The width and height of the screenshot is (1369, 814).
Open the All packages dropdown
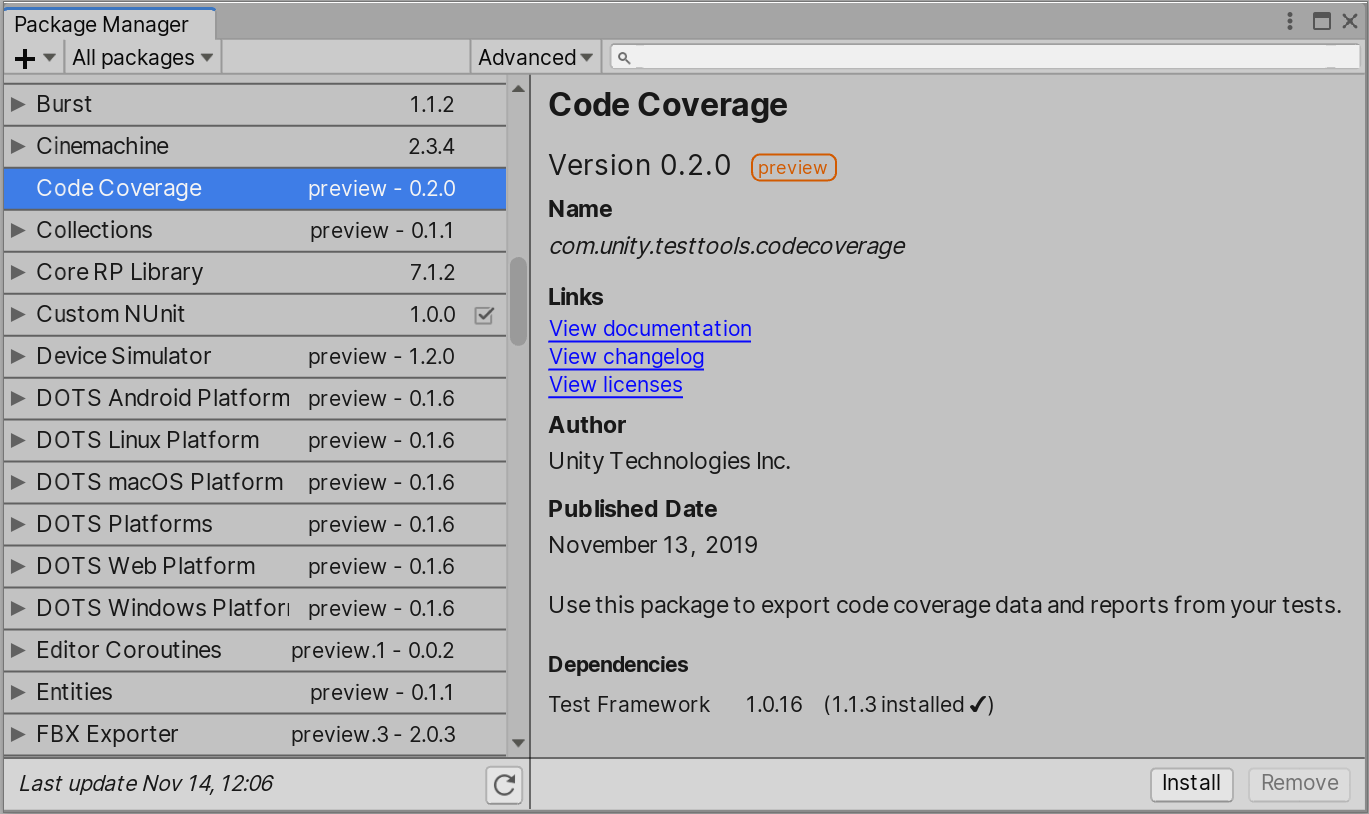pyautogui.click(x=143, y=58)
